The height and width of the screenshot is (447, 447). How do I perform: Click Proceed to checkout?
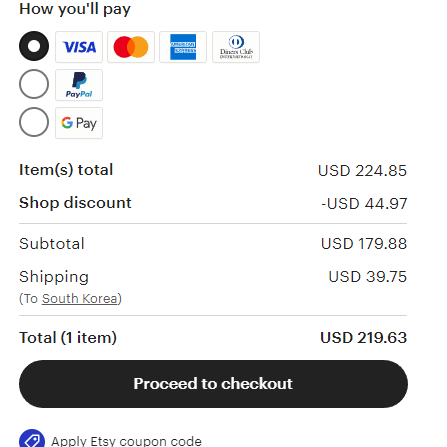[x=213, y=384]
